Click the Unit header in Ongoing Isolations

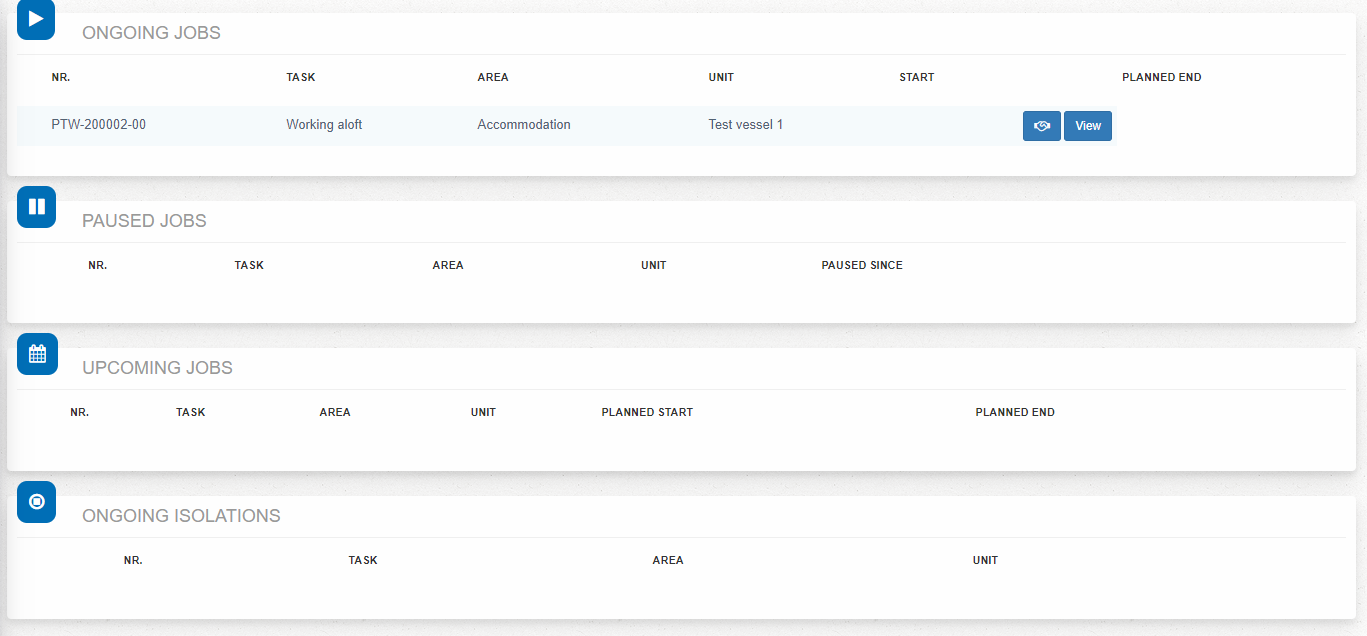pyautogui.click(x=985, y=561)
